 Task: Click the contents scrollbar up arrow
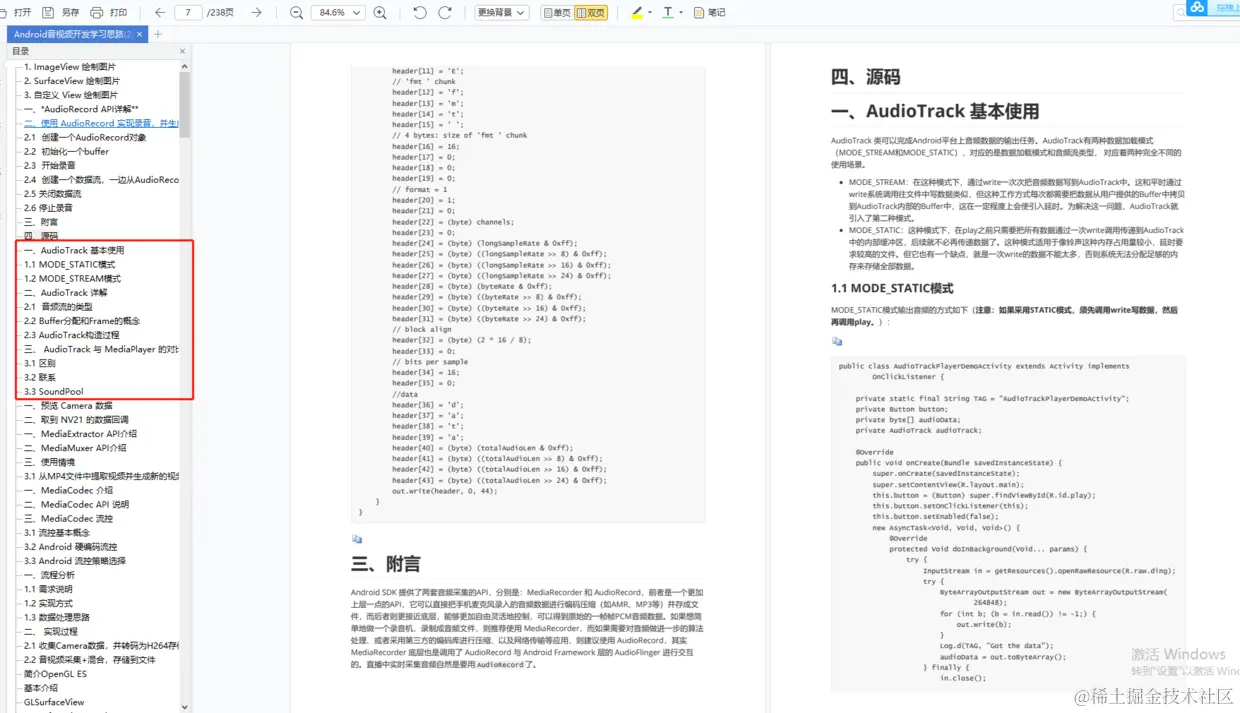pos(185,65)
